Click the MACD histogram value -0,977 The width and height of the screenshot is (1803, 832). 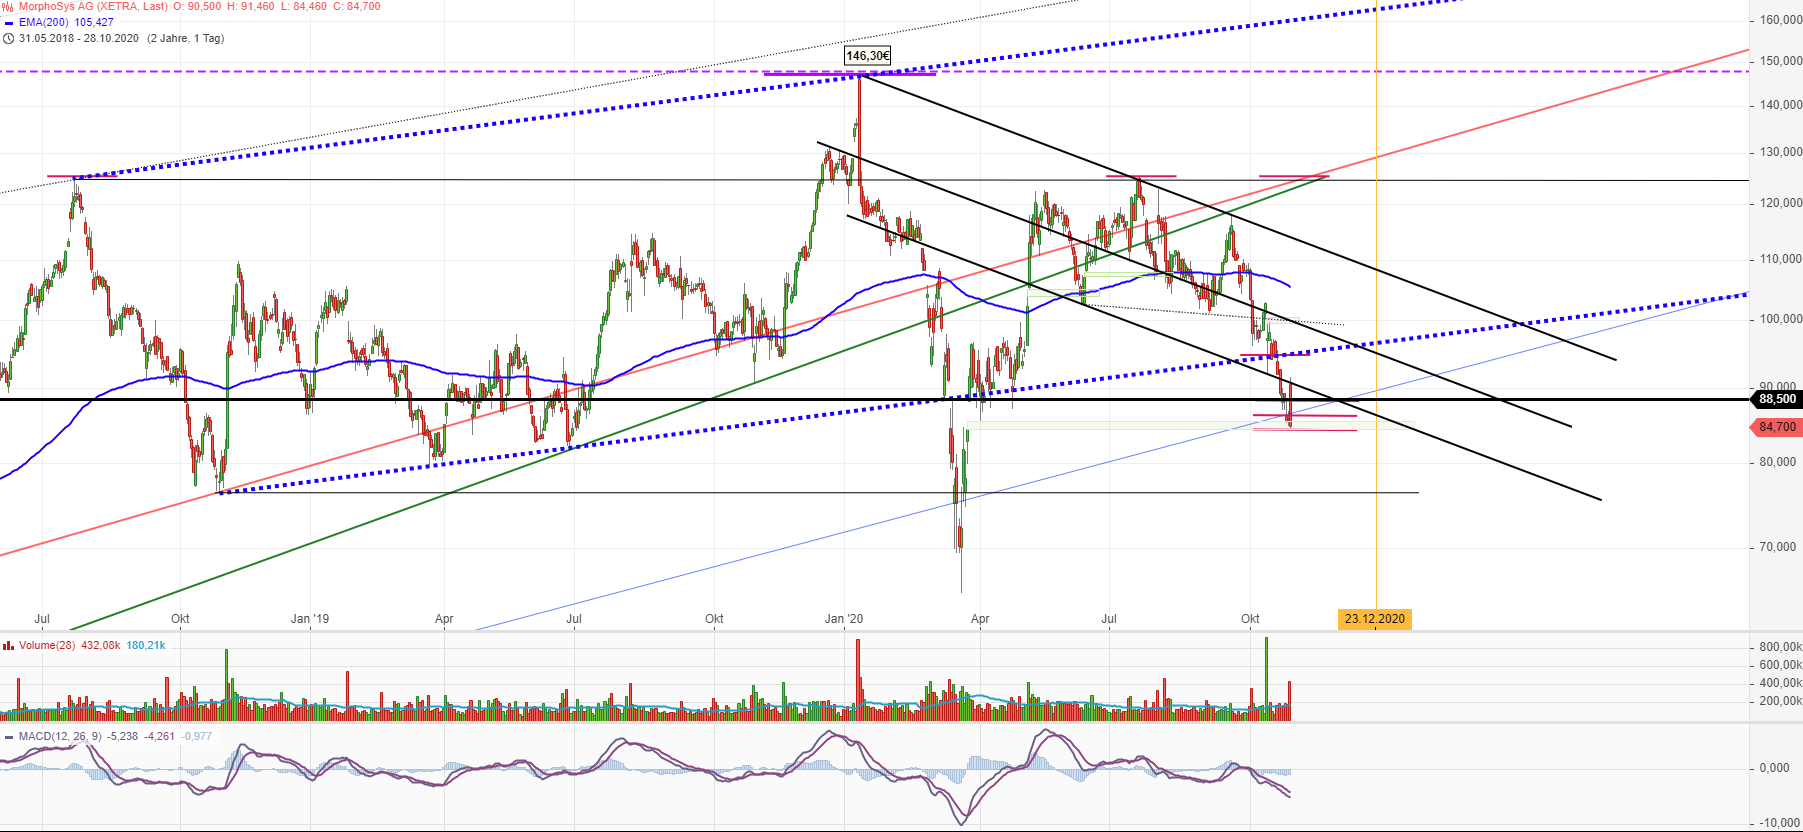click(197, 736)
